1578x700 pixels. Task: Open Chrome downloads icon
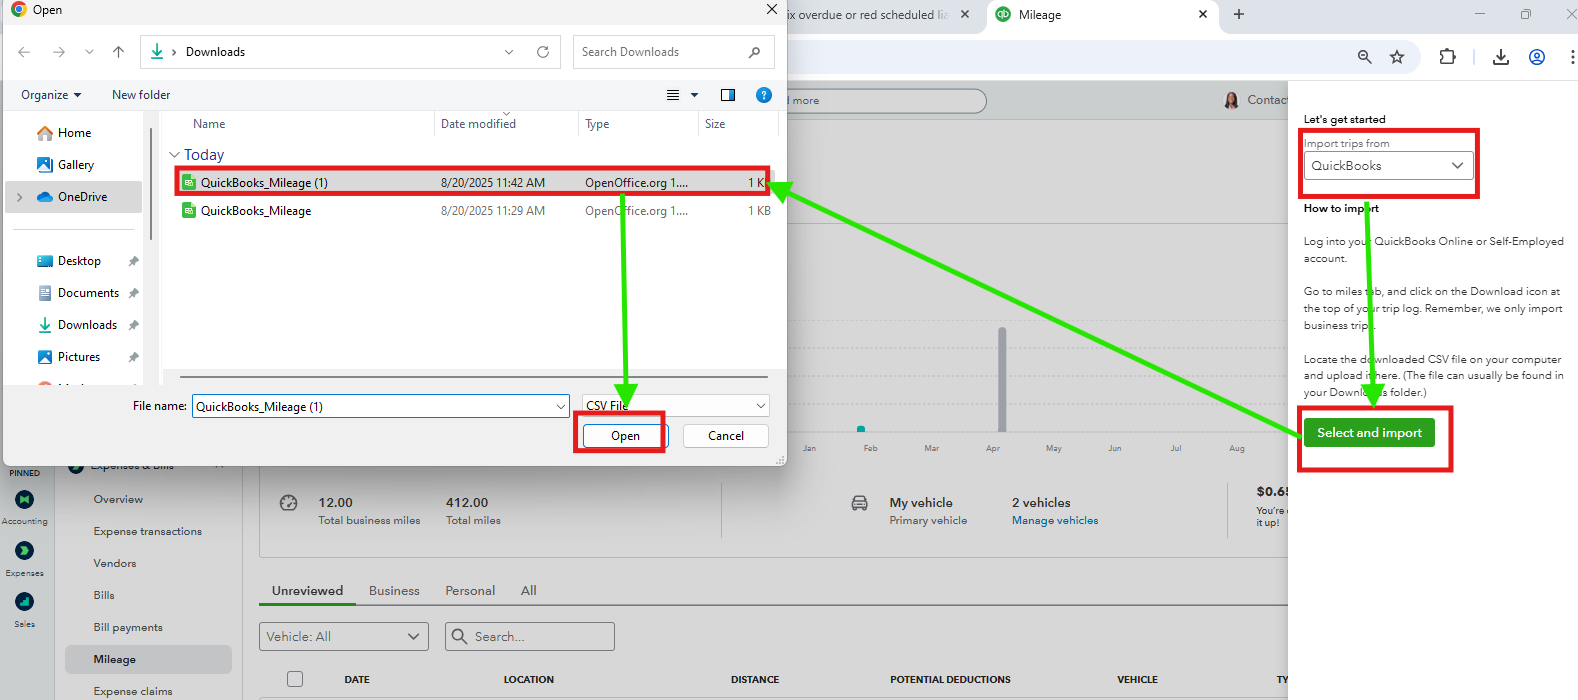(1500, 57)
